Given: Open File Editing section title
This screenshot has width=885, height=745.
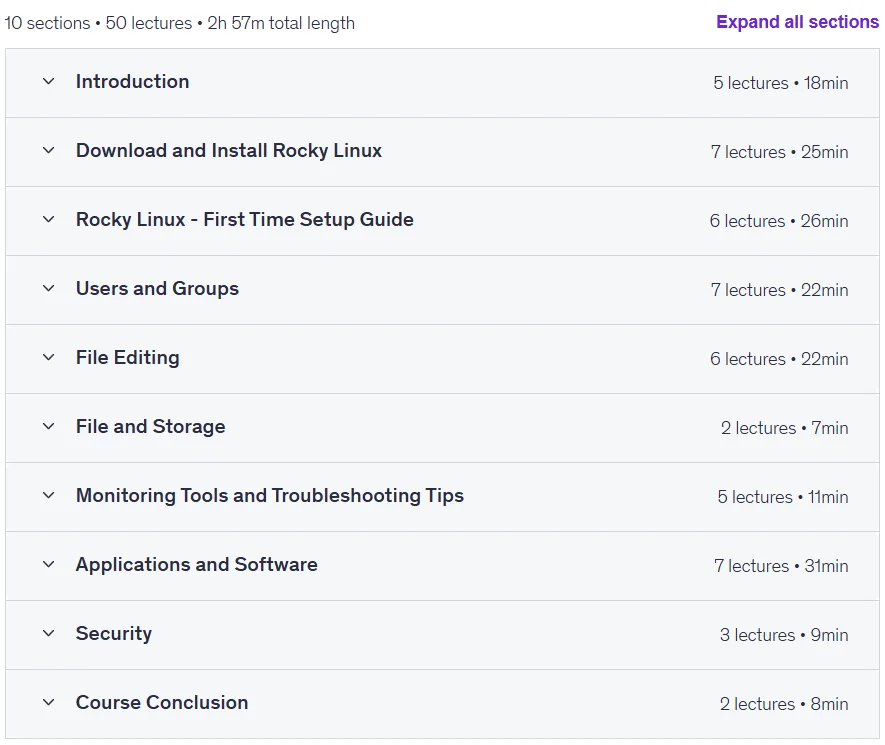Looking at the screenshot, I should point(128,358).
